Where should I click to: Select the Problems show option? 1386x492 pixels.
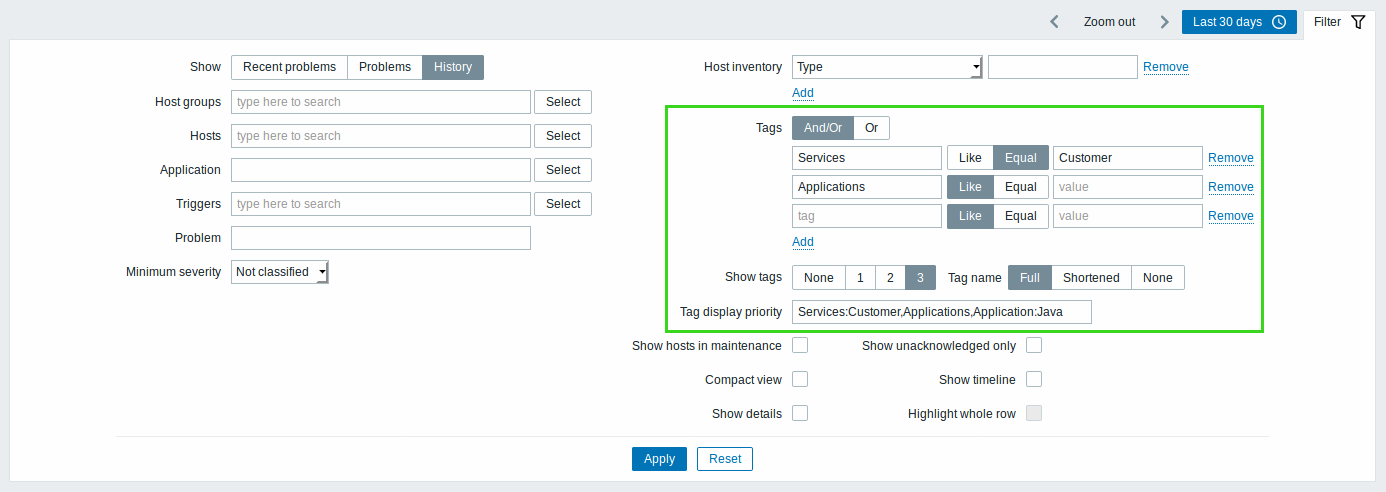[385, 67]
